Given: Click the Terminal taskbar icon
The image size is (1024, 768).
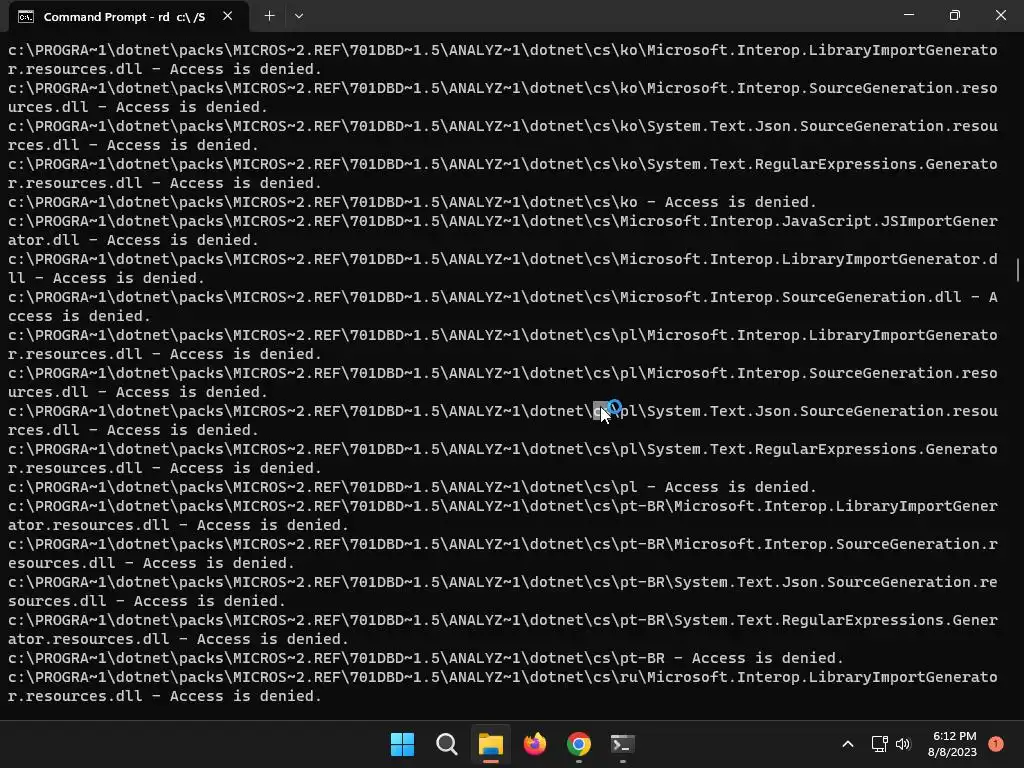Looking at the screenshot, I should tap(622, 744).
